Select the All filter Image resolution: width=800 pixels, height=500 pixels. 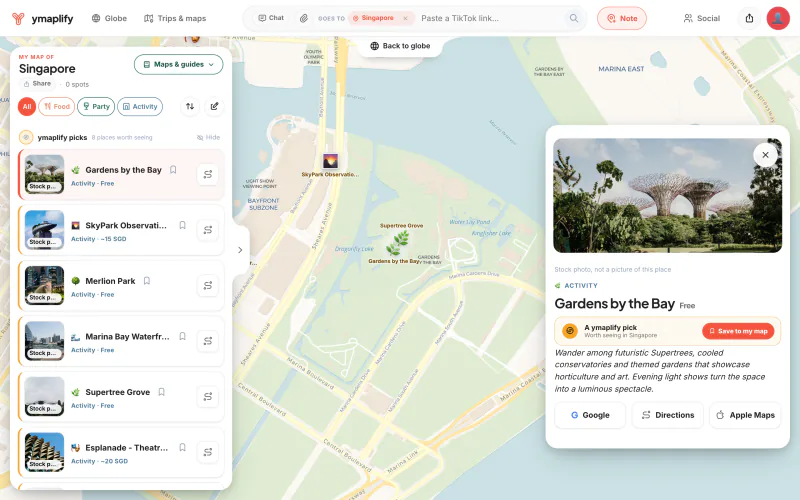pyautogui.click(x=27, y=107)
